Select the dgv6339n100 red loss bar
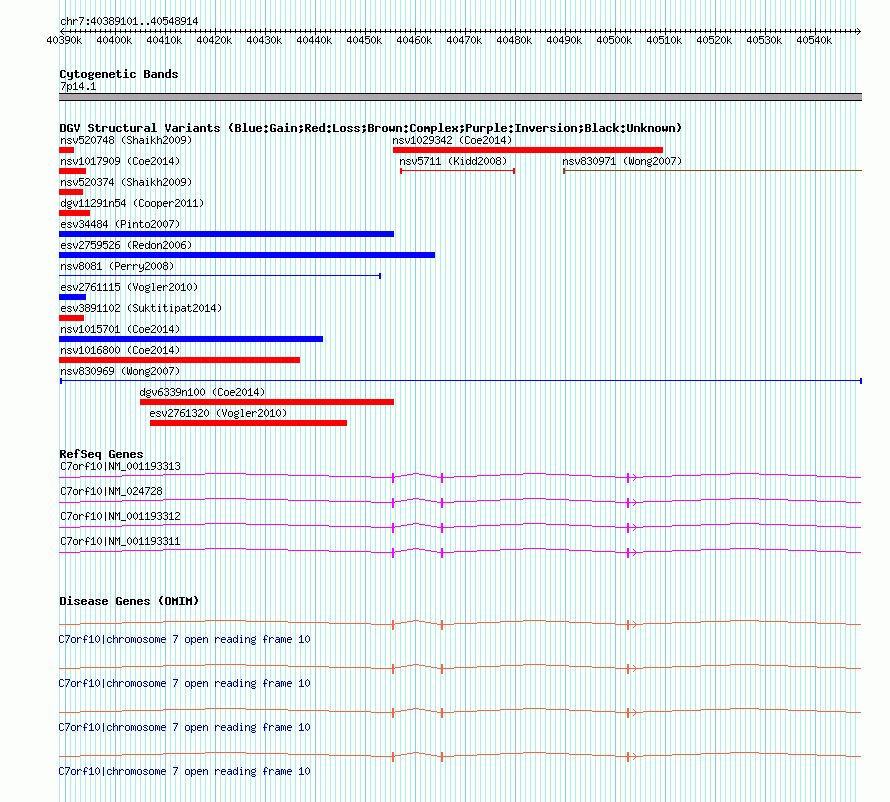890x802 pixels. coord(267,402)
